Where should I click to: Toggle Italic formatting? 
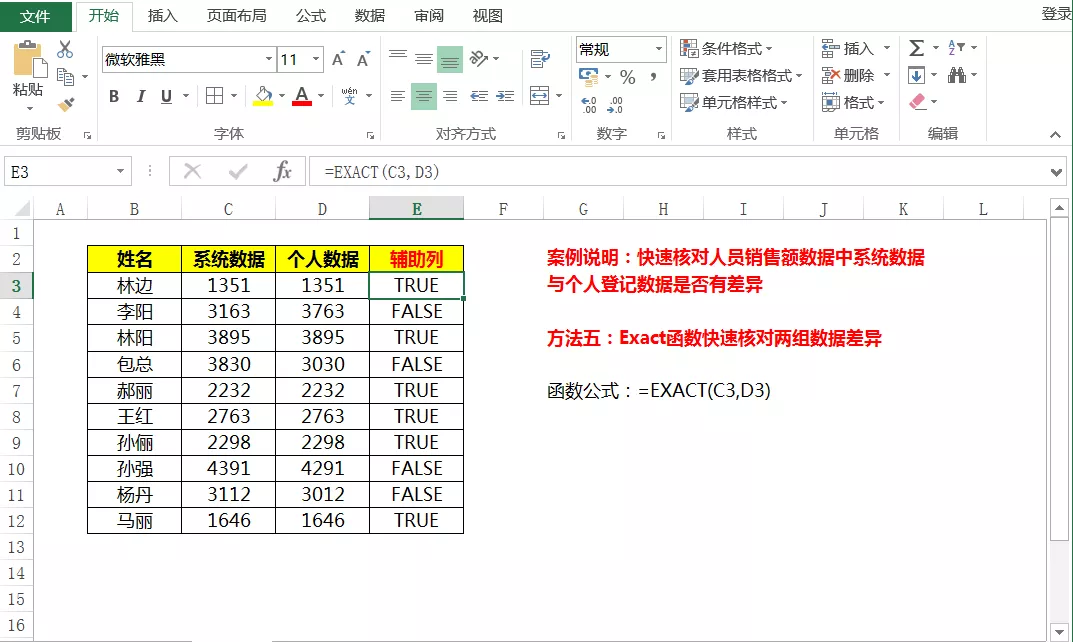pos(141,97)
